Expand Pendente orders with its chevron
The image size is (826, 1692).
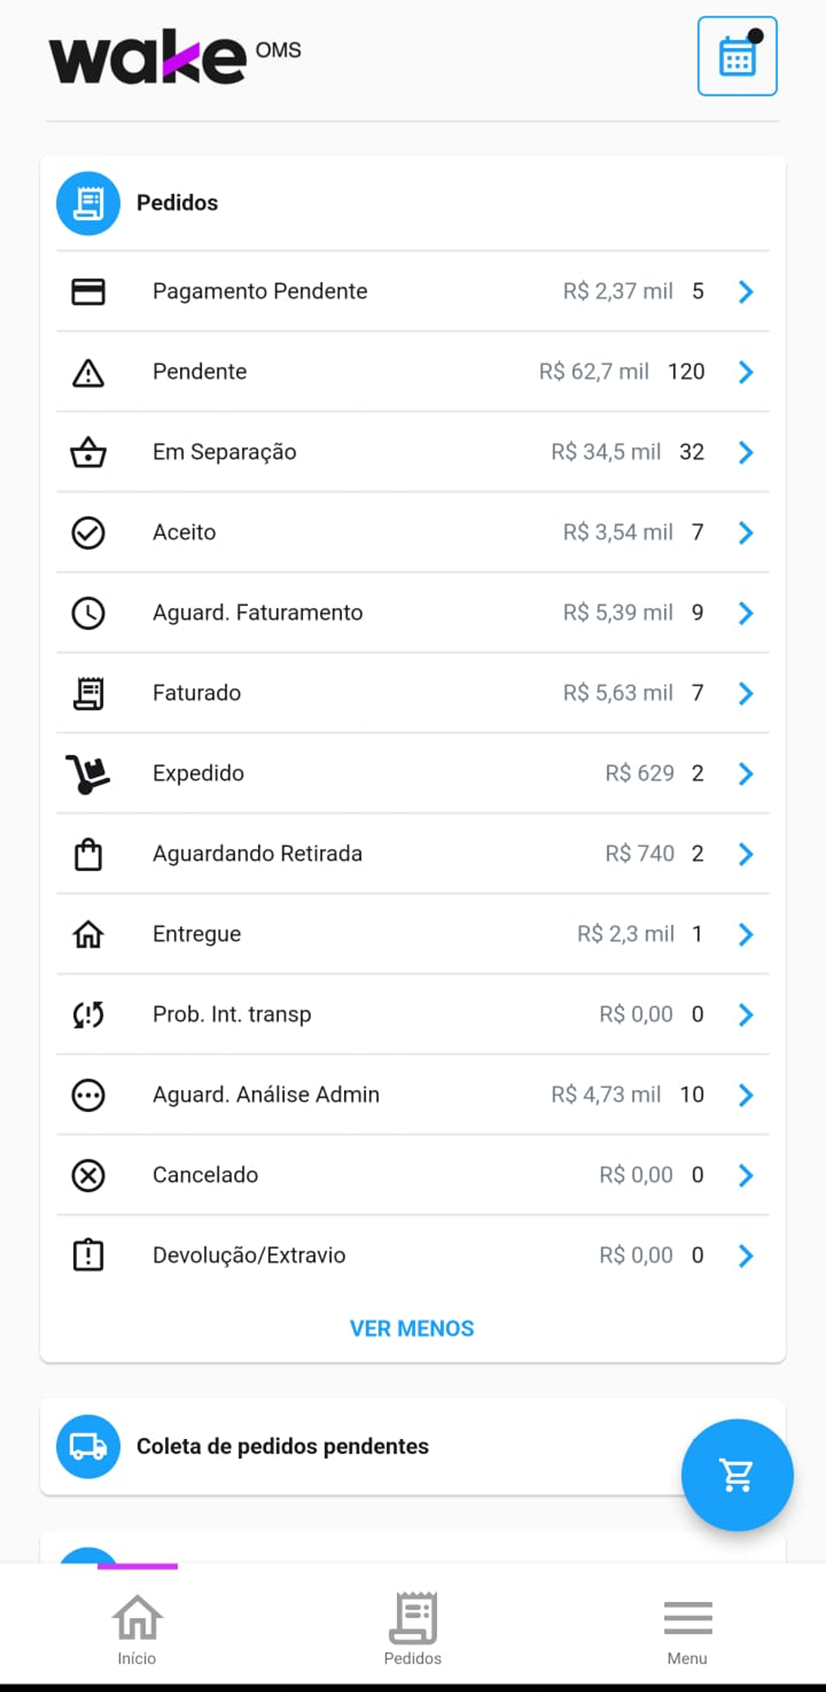tap(746, 372)
